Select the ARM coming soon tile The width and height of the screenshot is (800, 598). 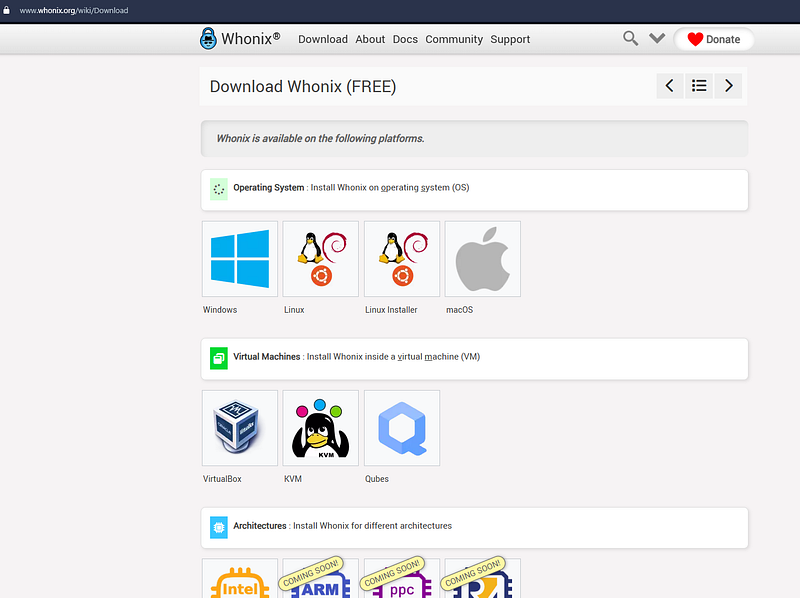pyautogui.click(x=321, y=579)
